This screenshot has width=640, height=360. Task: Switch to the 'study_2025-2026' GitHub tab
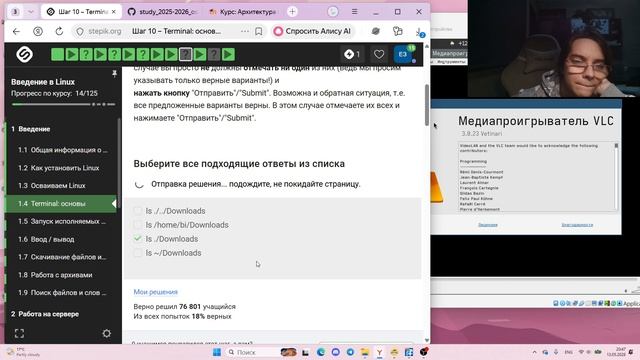pyautogui.click(x=163, y=12)
